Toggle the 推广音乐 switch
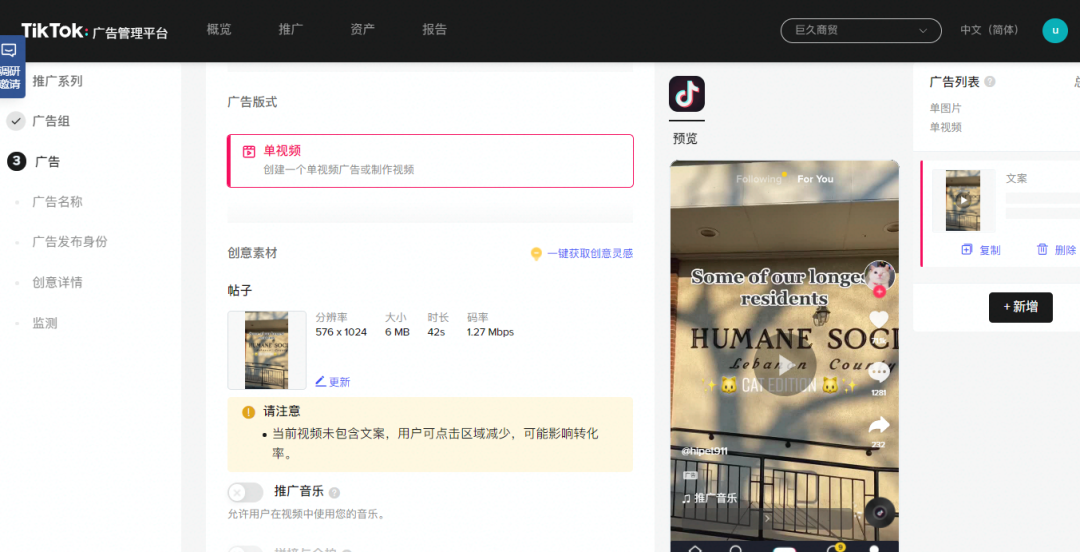Image resolution: width=1080 pixels, height=552 pixels. (246, 492)
